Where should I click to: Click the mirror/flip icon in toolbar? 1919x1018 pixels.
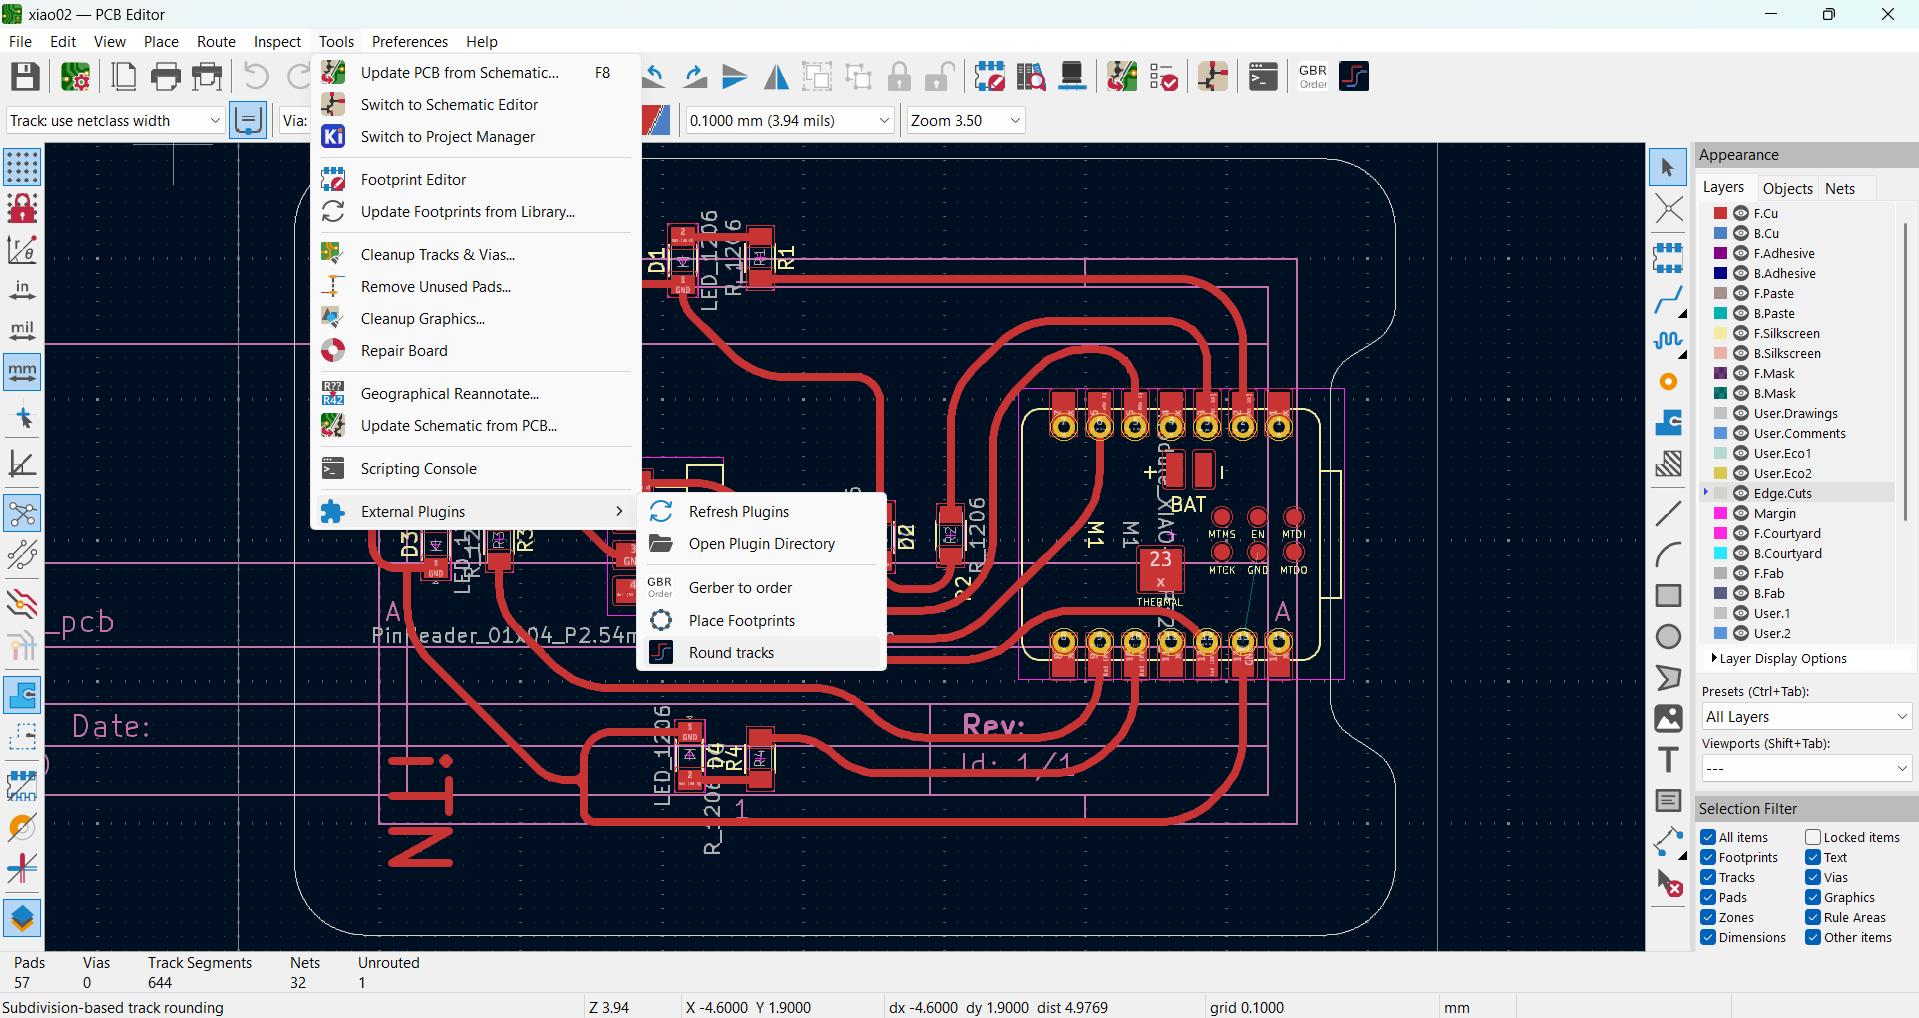pyautogui.click(x=776, y=77)
